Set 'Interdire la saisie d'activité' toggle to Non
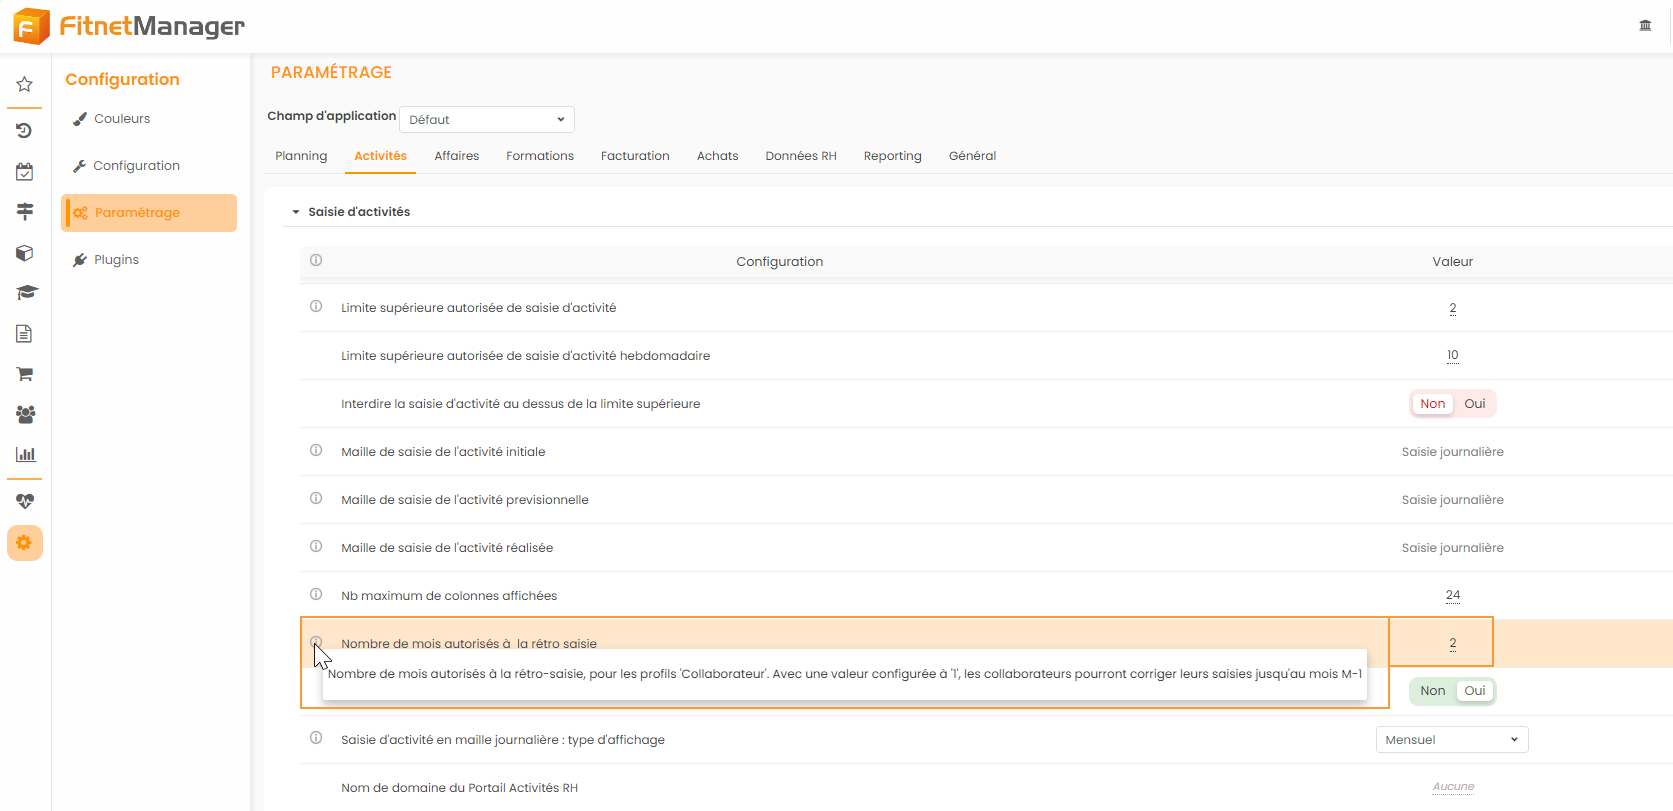This screenshot has width=1673, height=811. tap(1432, 404)
